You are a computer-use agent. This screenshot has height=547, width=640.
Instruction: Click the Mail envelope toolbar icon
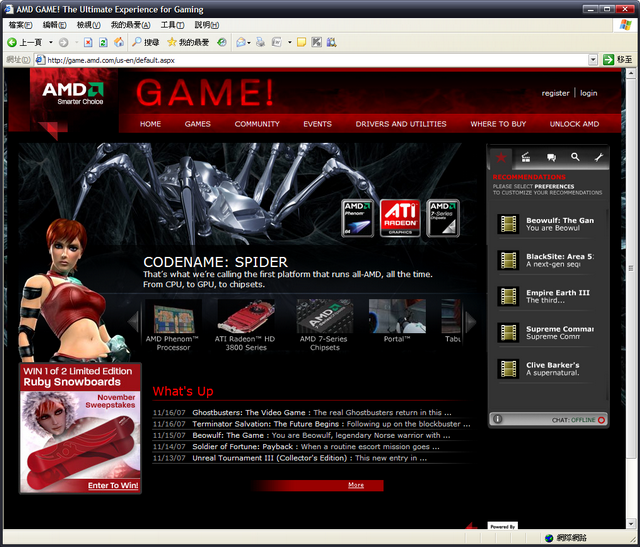pyautogui.click(x=241, y=42)
